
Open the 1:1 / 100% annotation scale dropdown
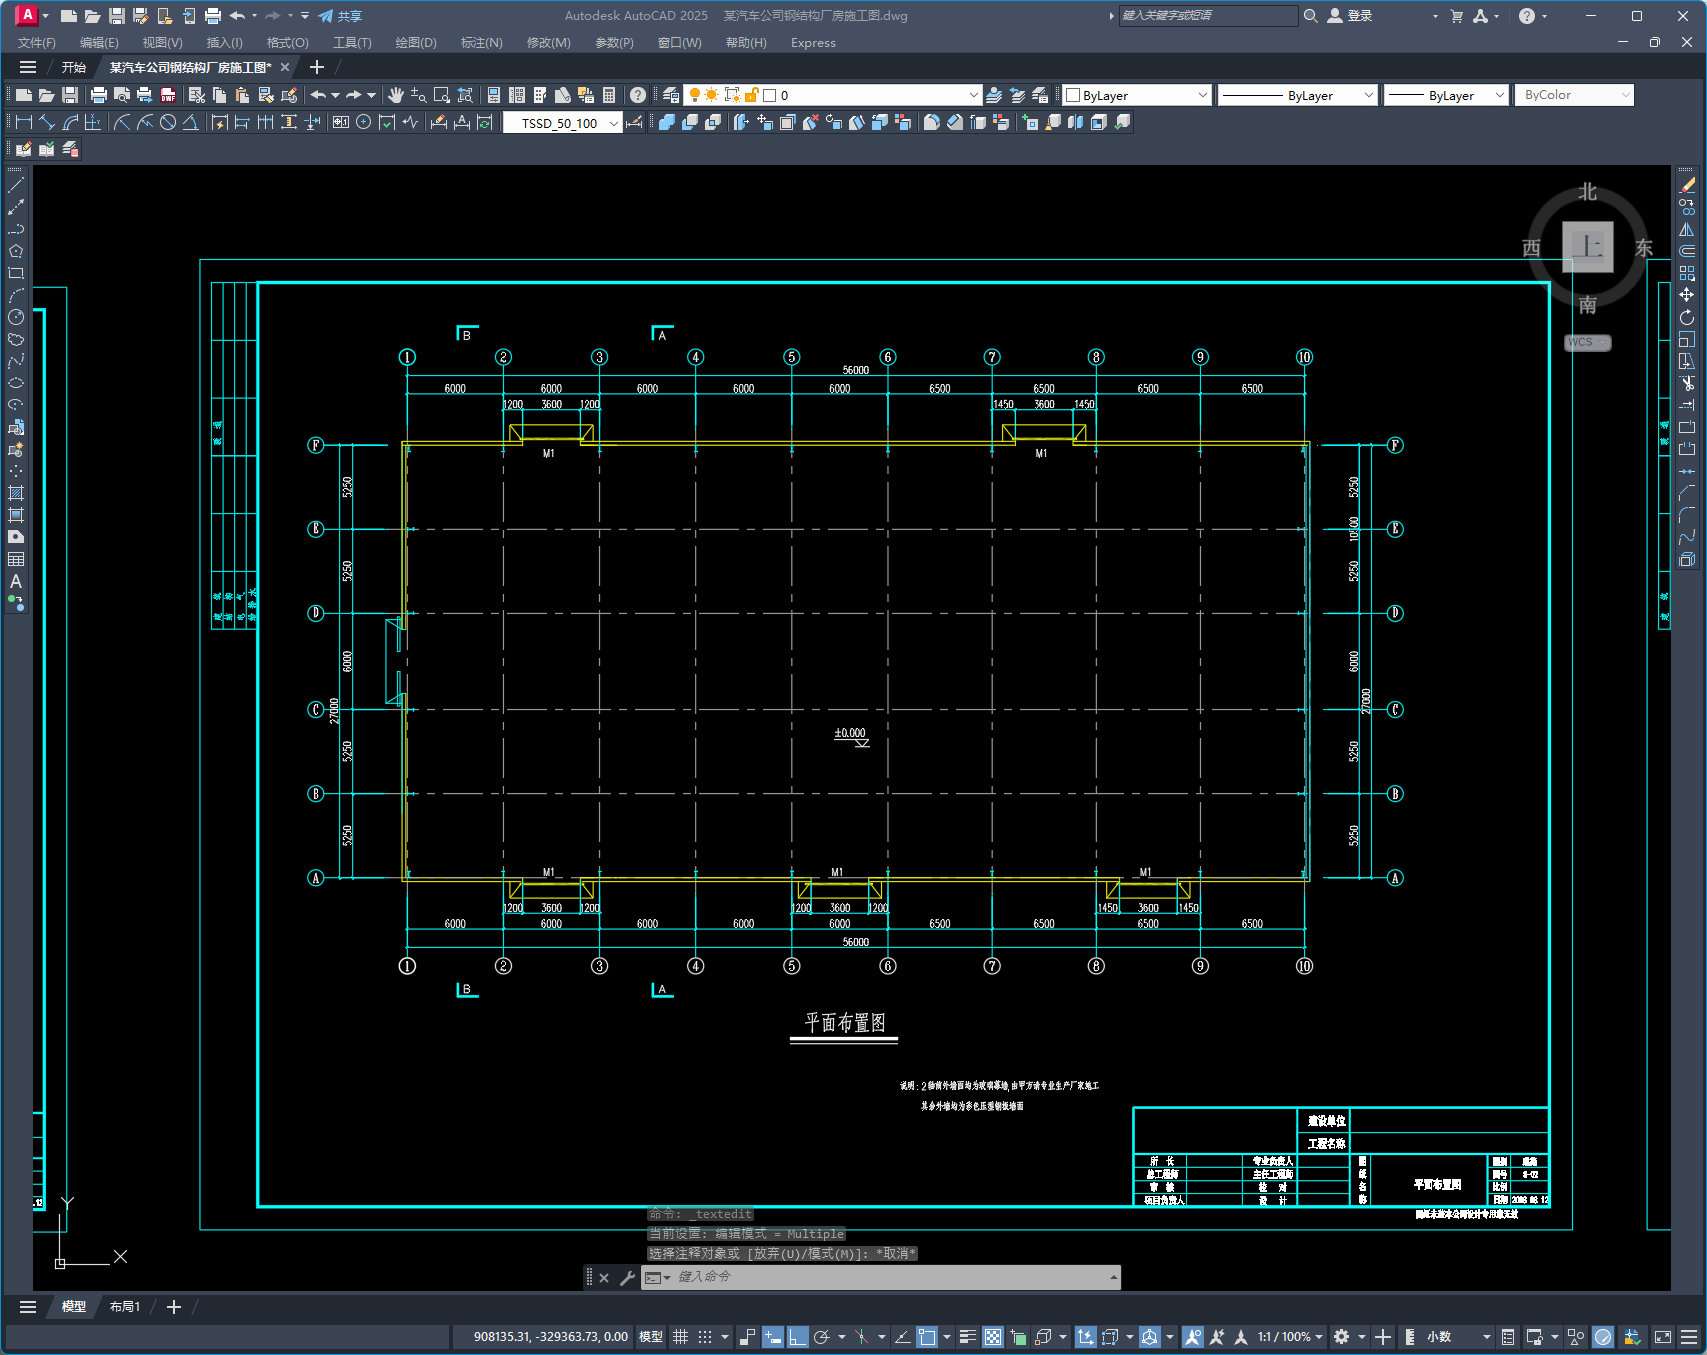[1290, 1337]
